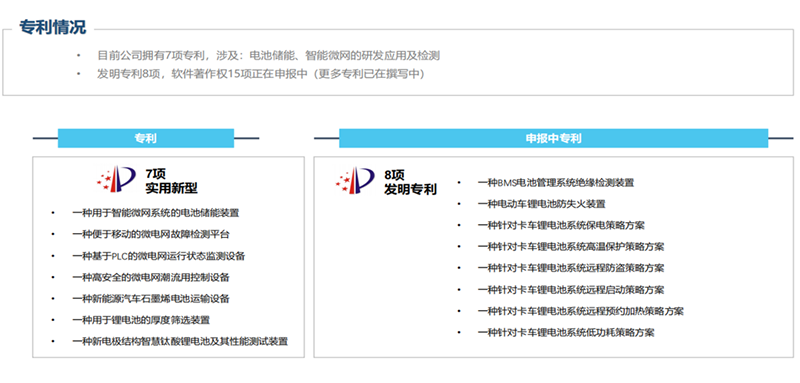The width and height of the screenshot is (800, 383).
Task: Select the blue 申报中专利 header banner
Action: tap(553, 138)
